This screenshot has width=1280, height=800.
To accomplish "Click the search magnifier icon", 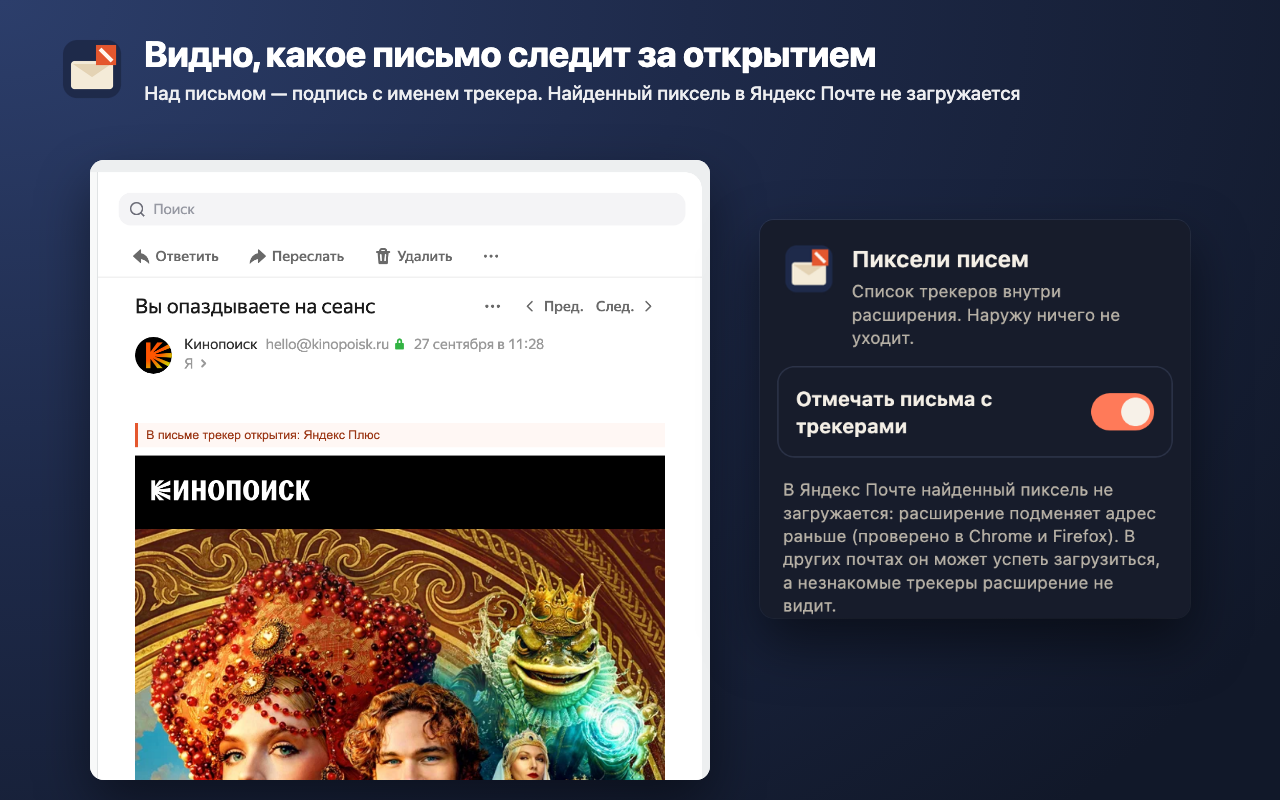I will click(x=137, y=209).
